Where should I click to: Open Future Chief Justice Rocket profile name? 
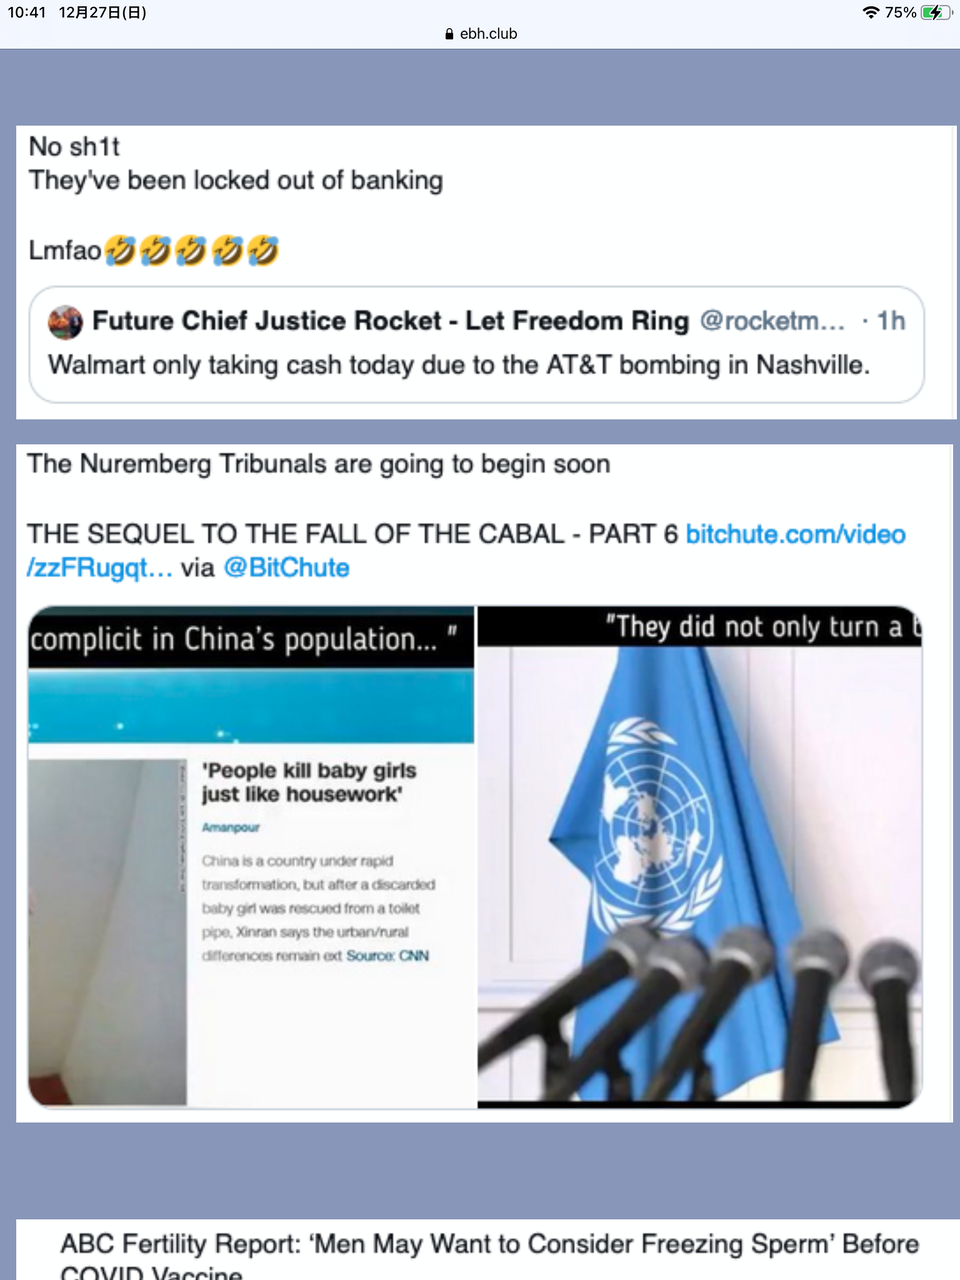390,321
